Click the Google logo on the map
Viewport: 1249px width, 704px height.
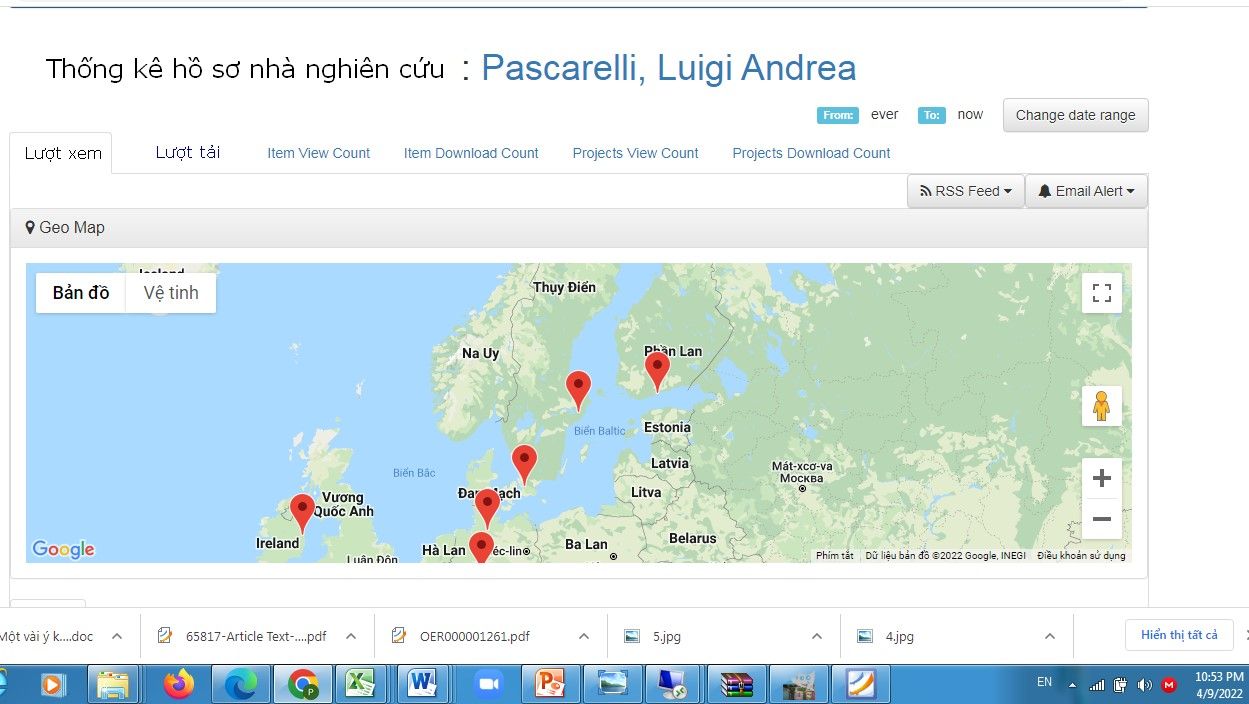pos(64,549)
